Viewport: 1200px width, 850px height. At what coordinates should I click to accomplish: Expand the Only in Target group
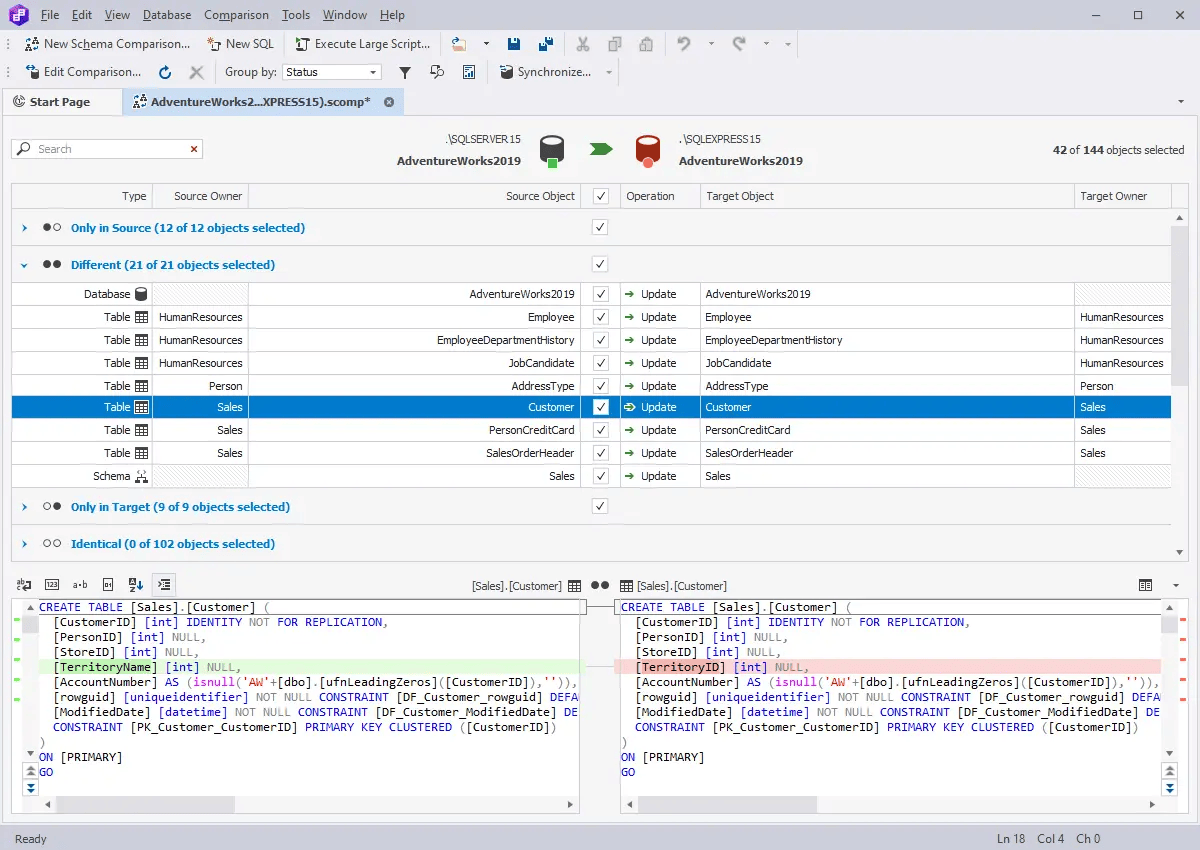click(24, 507)
